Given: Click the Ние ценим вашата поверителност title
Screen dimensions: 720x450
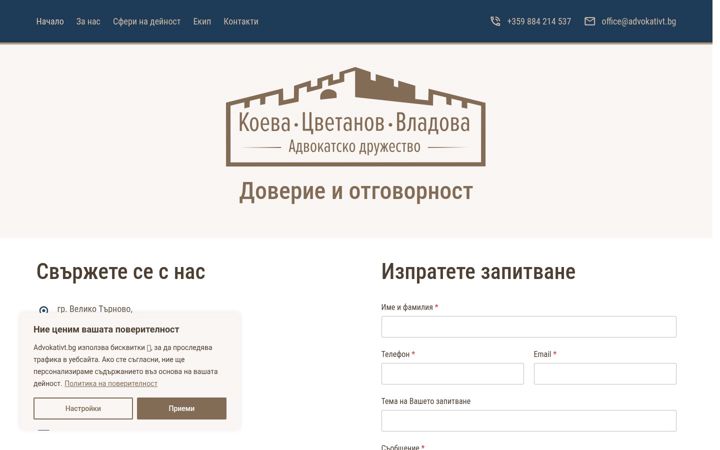Looking at the screenshot, I should point(106,330).
